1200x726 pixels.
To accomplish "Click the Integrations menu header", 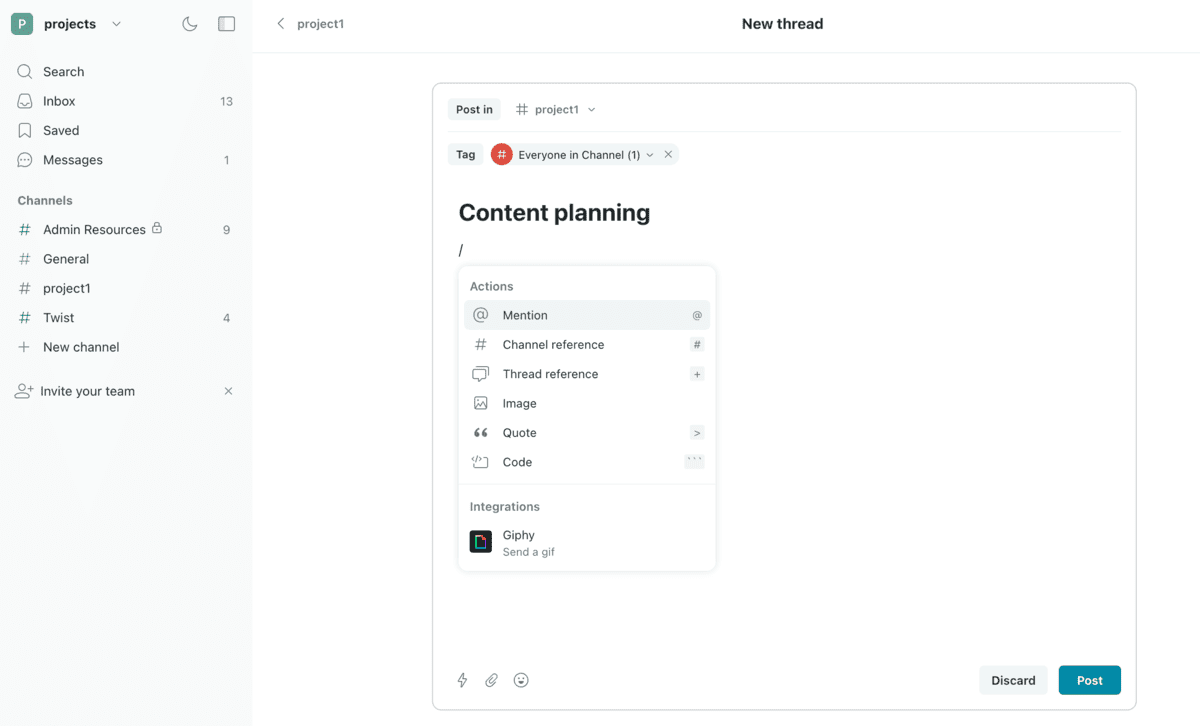I will (505, 507).
